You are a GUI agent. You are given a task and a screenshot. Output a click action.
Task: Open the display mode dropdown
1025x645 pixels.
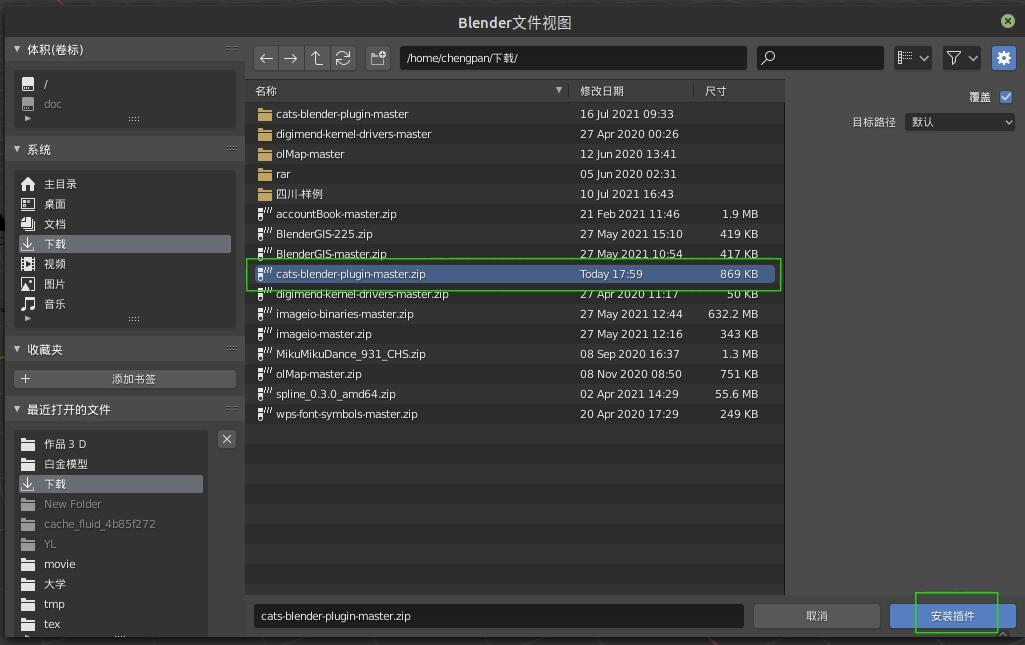point(913,58)
